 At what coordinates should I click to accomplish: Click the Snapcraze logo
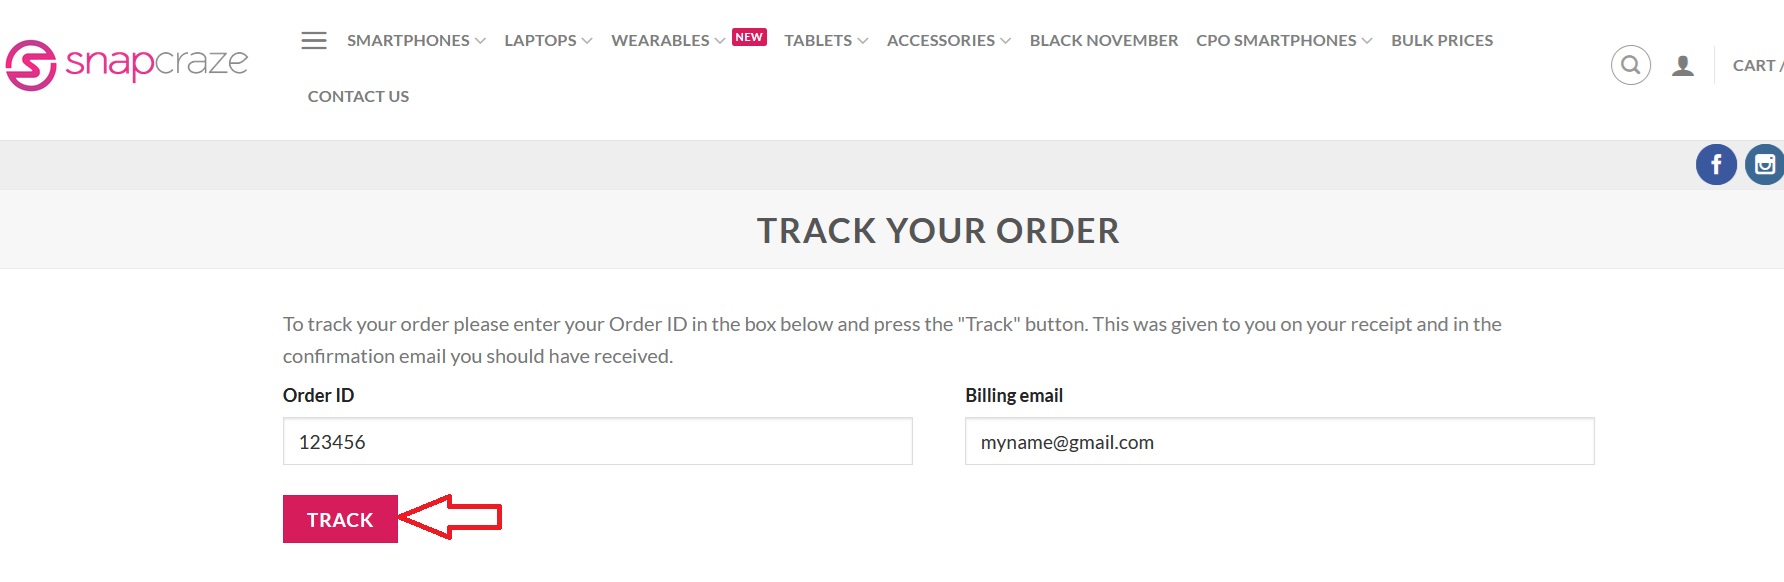click(127, 65)
